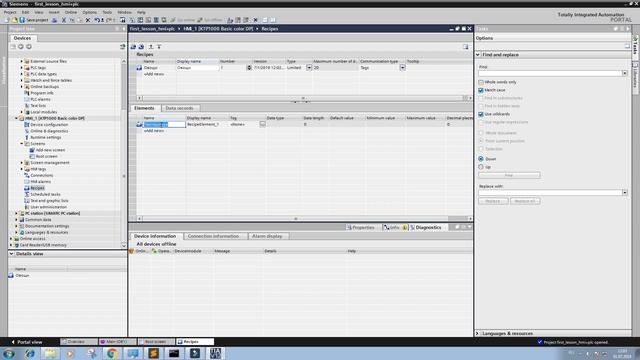This screenshot has width=640, height=360.
Task: Click the Find button
Action: point(509,176)
